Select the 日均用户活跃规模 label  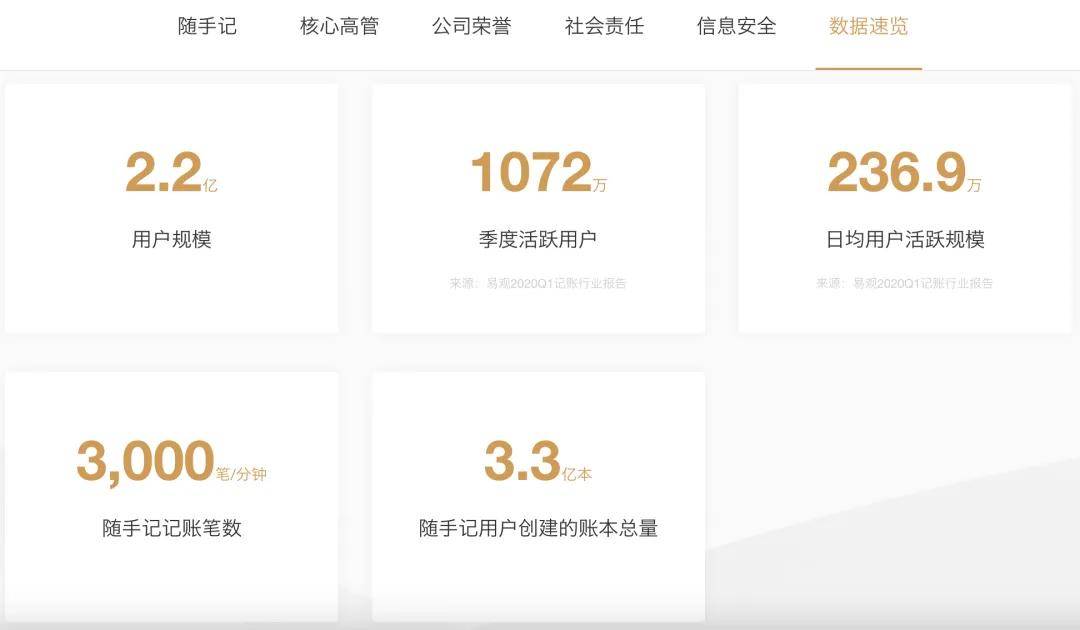click(x=905, y=240)
